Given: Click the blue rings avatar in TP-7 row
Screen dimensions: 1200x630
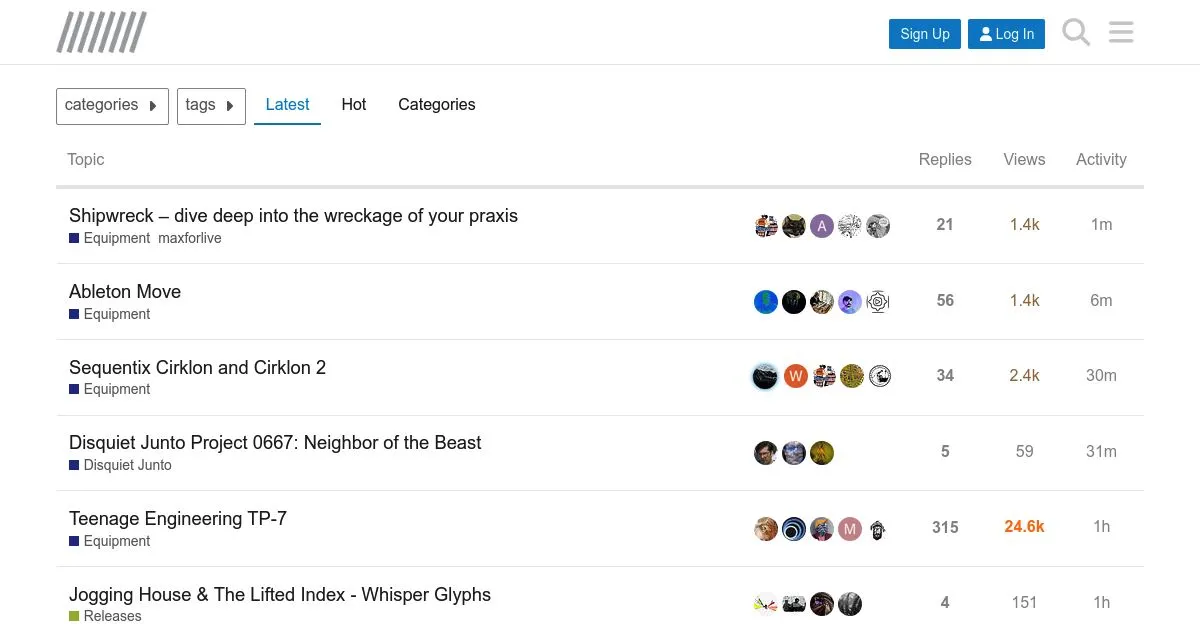Looking at the screenshot, I should click(x=794, y=529).
